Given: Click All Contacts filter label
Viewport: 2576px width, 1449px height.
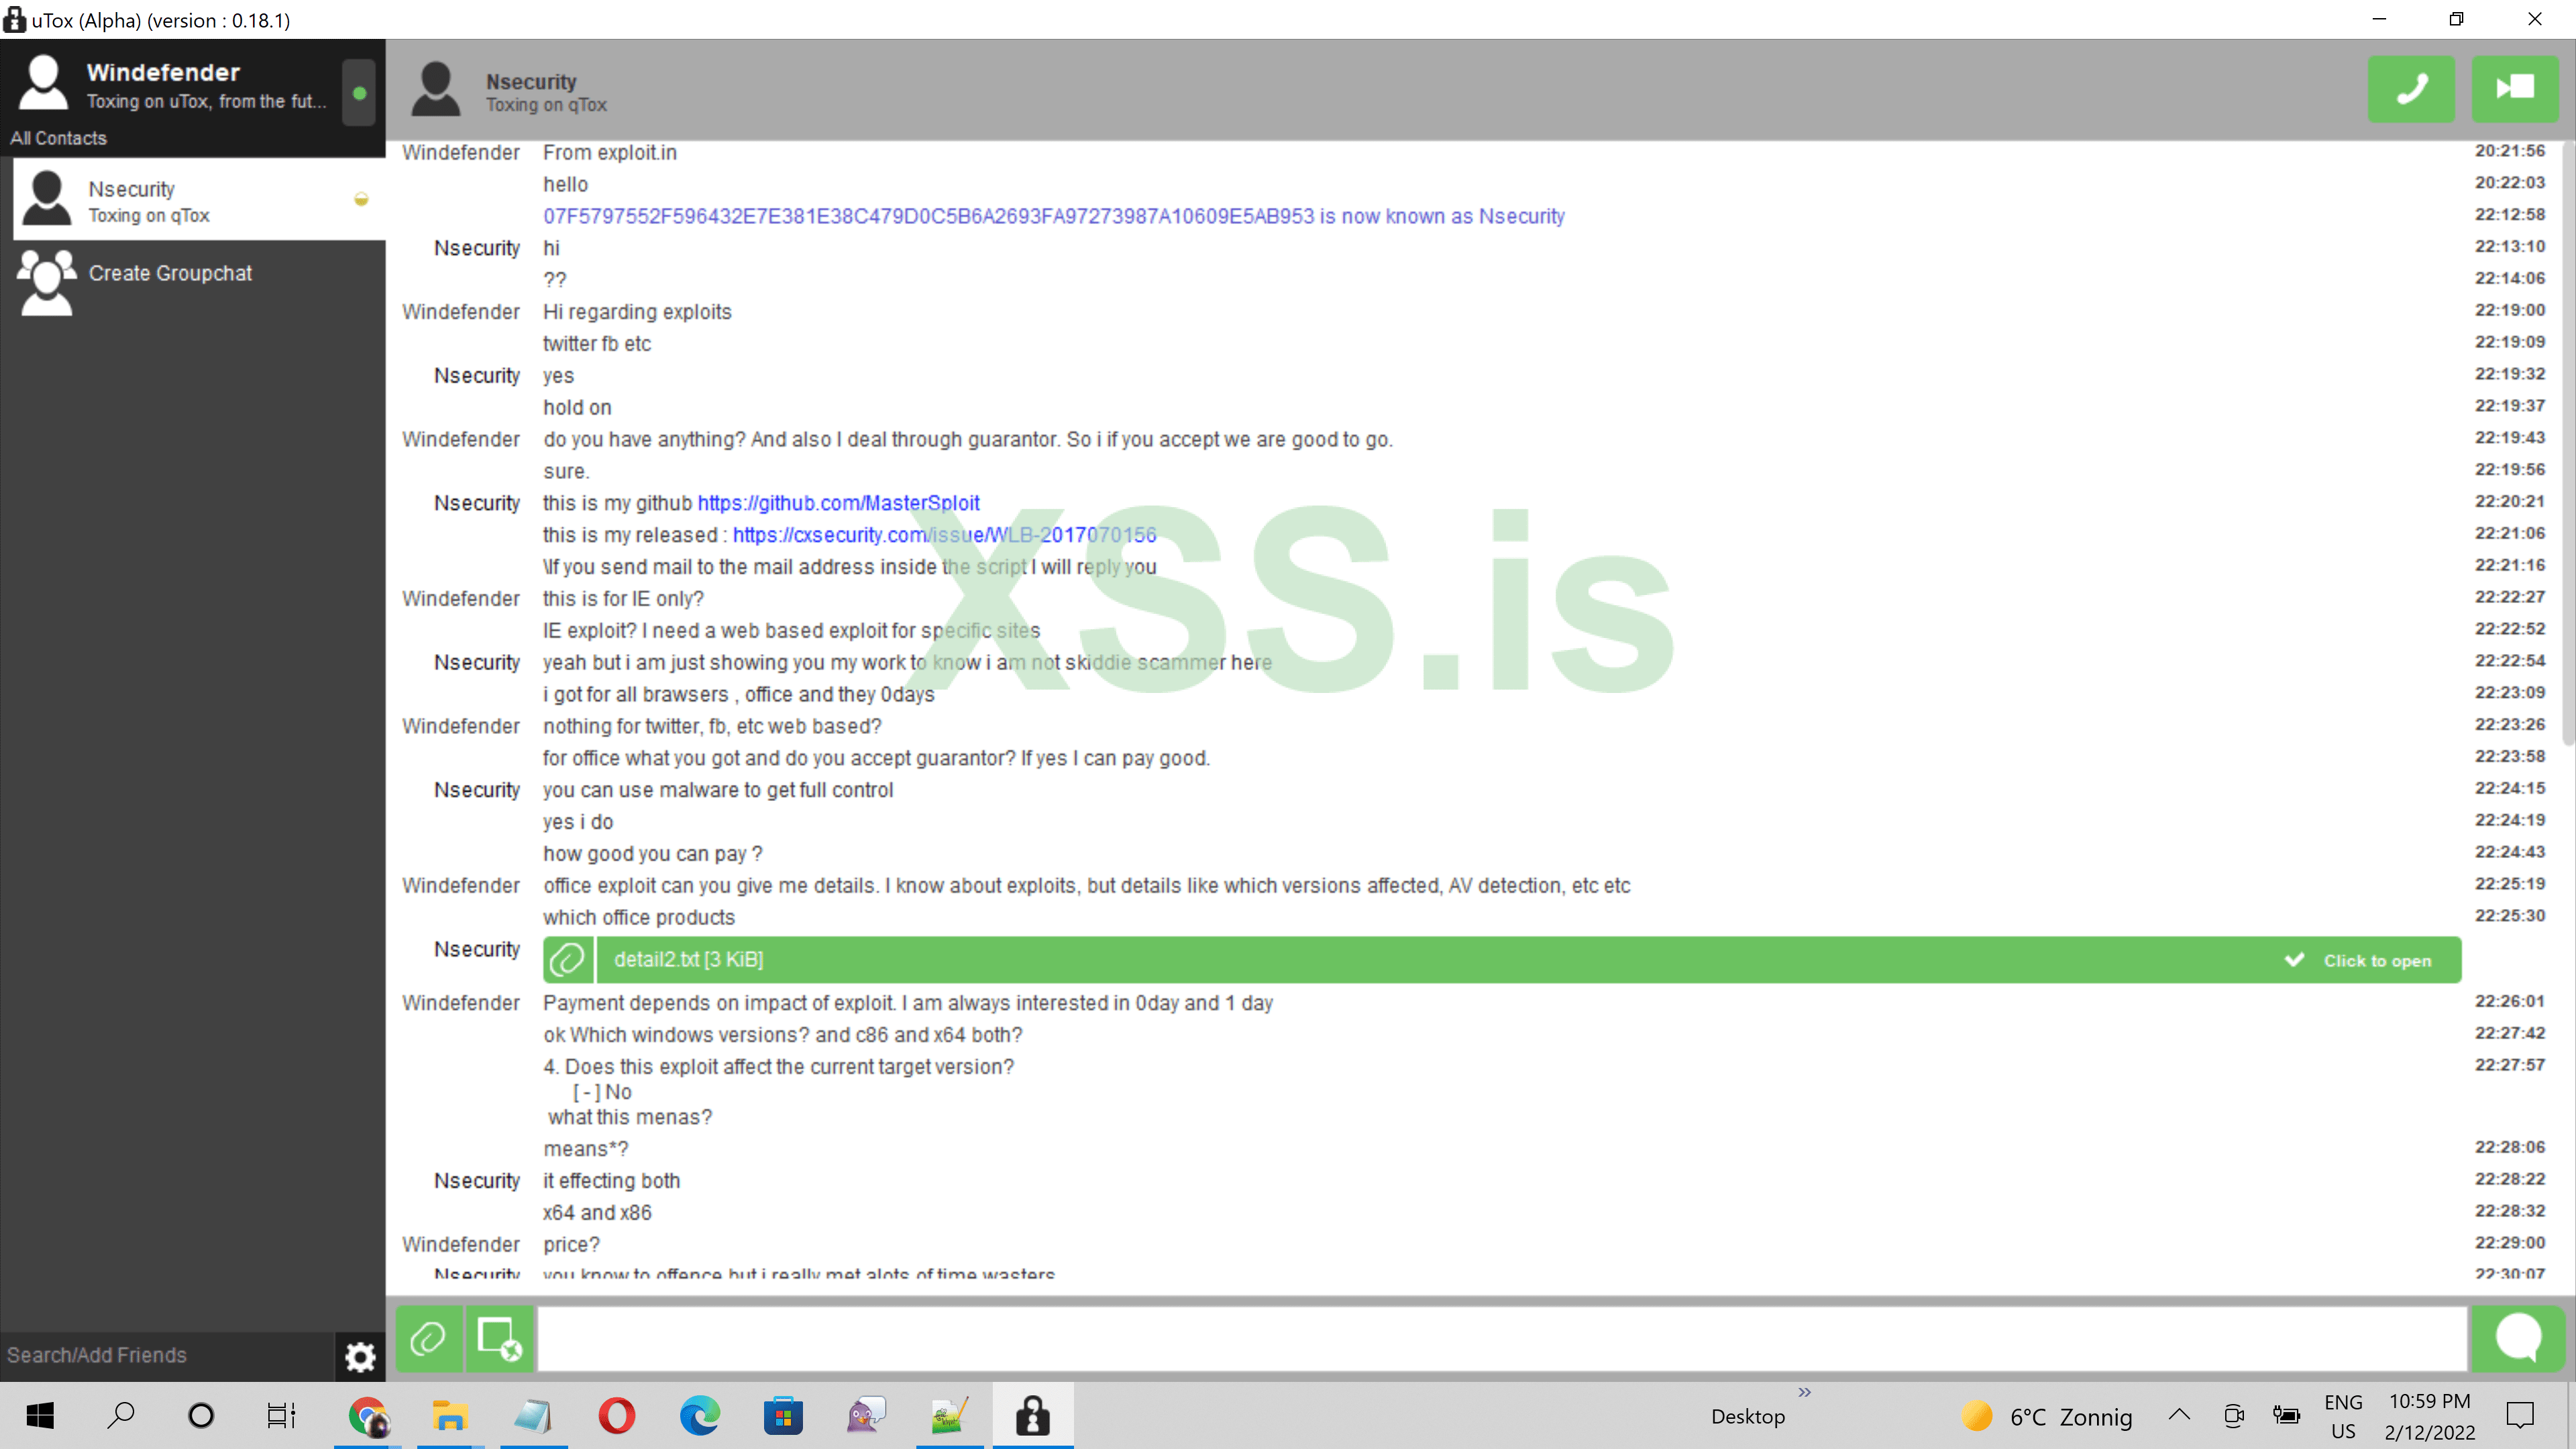Looking at the screenshot, I should point(58,138).
